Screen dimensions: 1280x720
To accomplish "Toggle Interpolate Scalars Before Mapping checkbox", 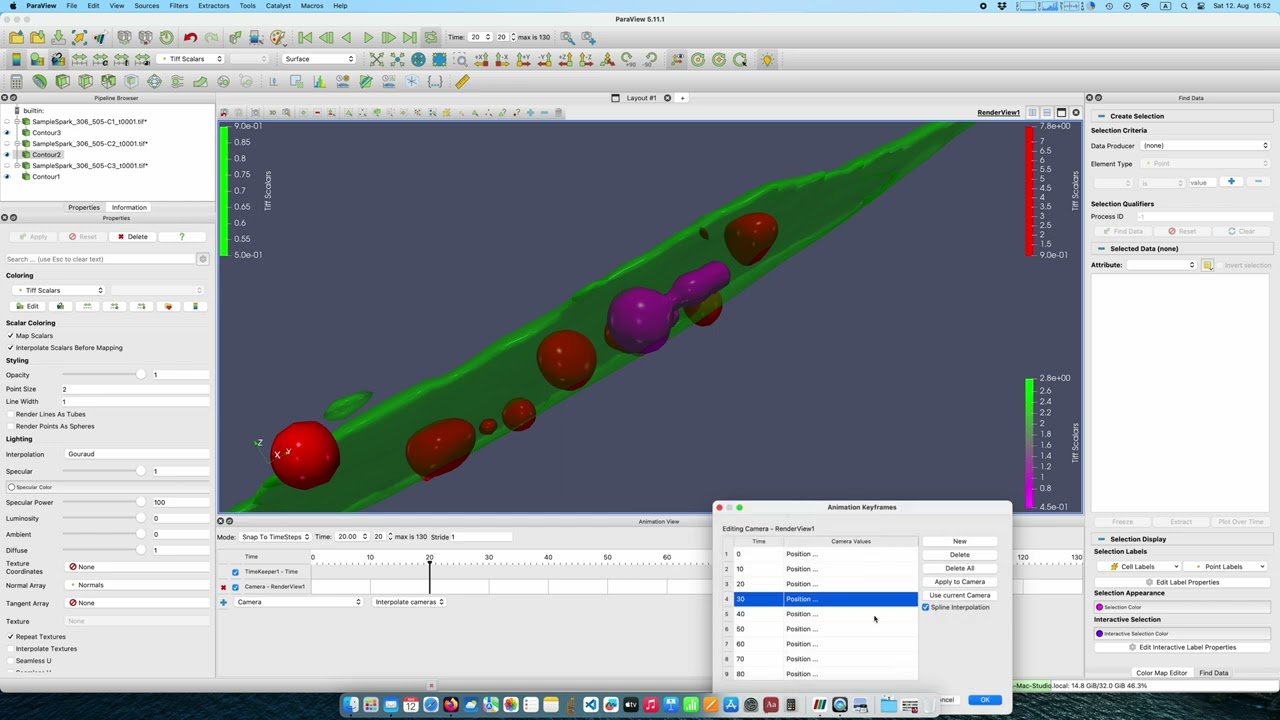I will [11, 347].
